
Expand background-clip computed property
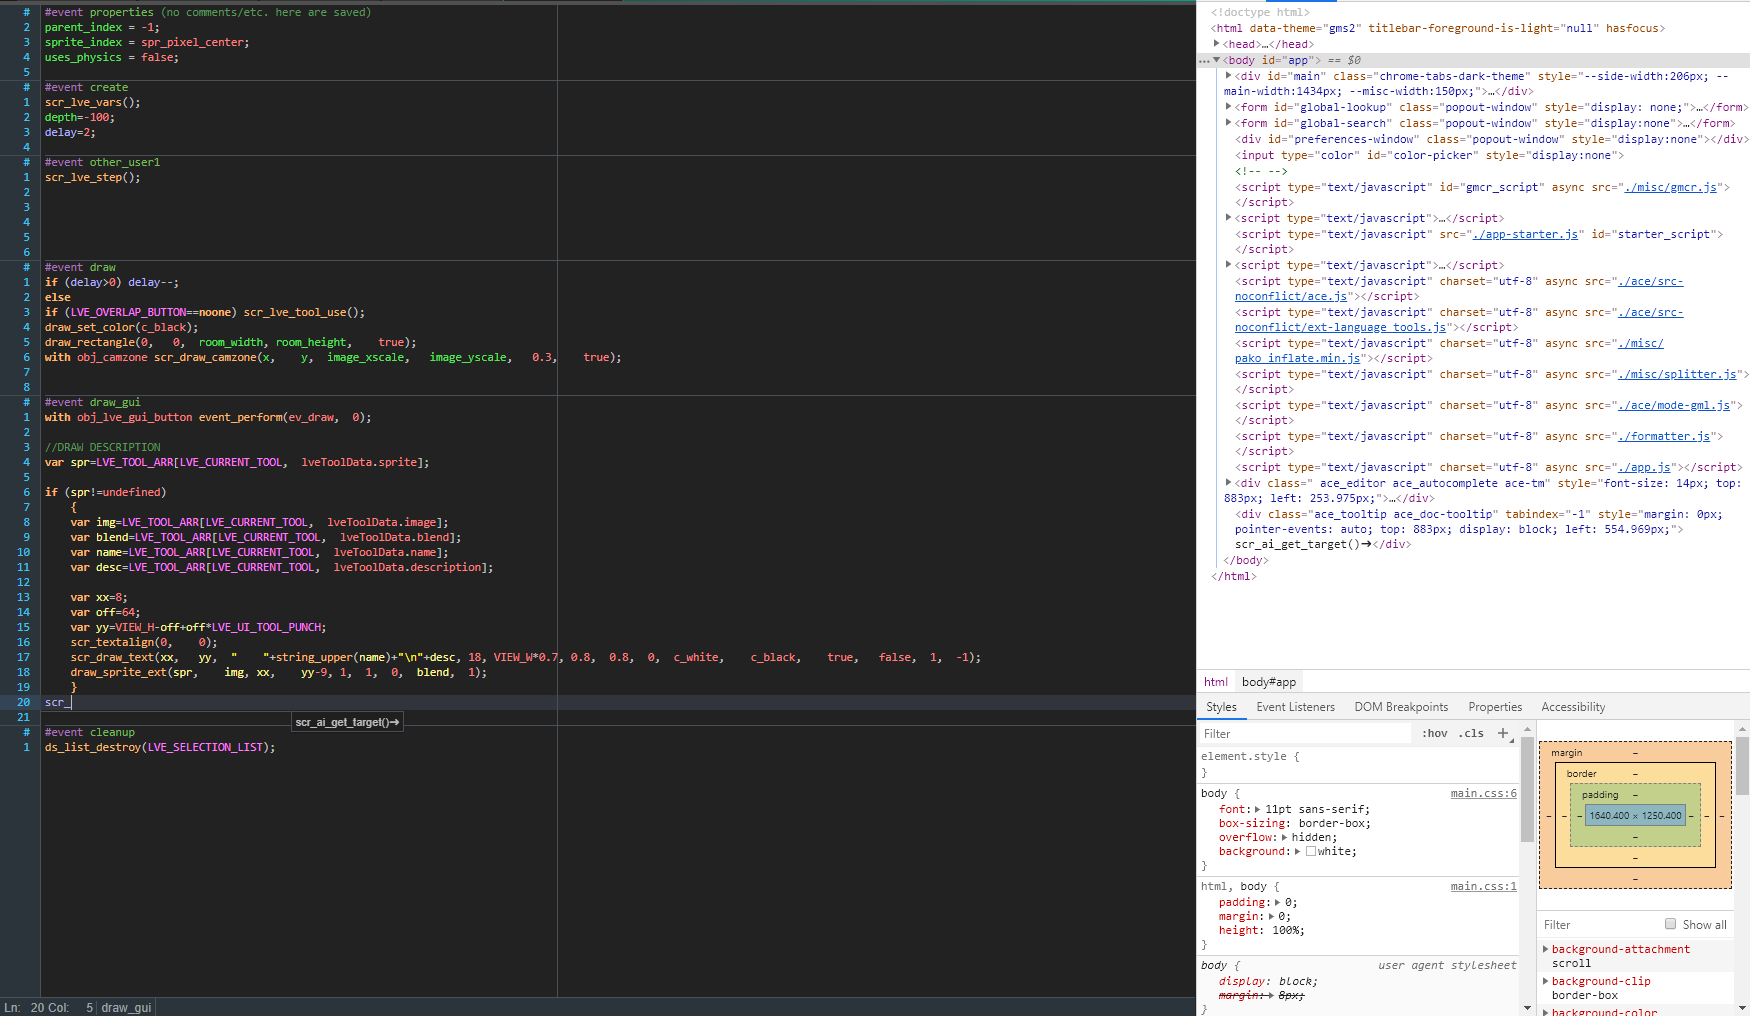[1546, 981]
